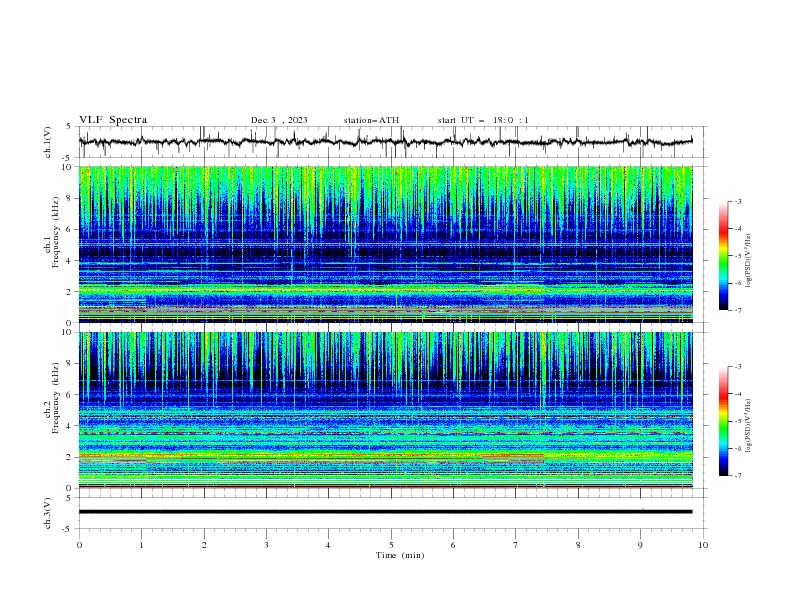Click time axis tick label "8"
This screenshot has height=612, width=792.
click(578, 545)
